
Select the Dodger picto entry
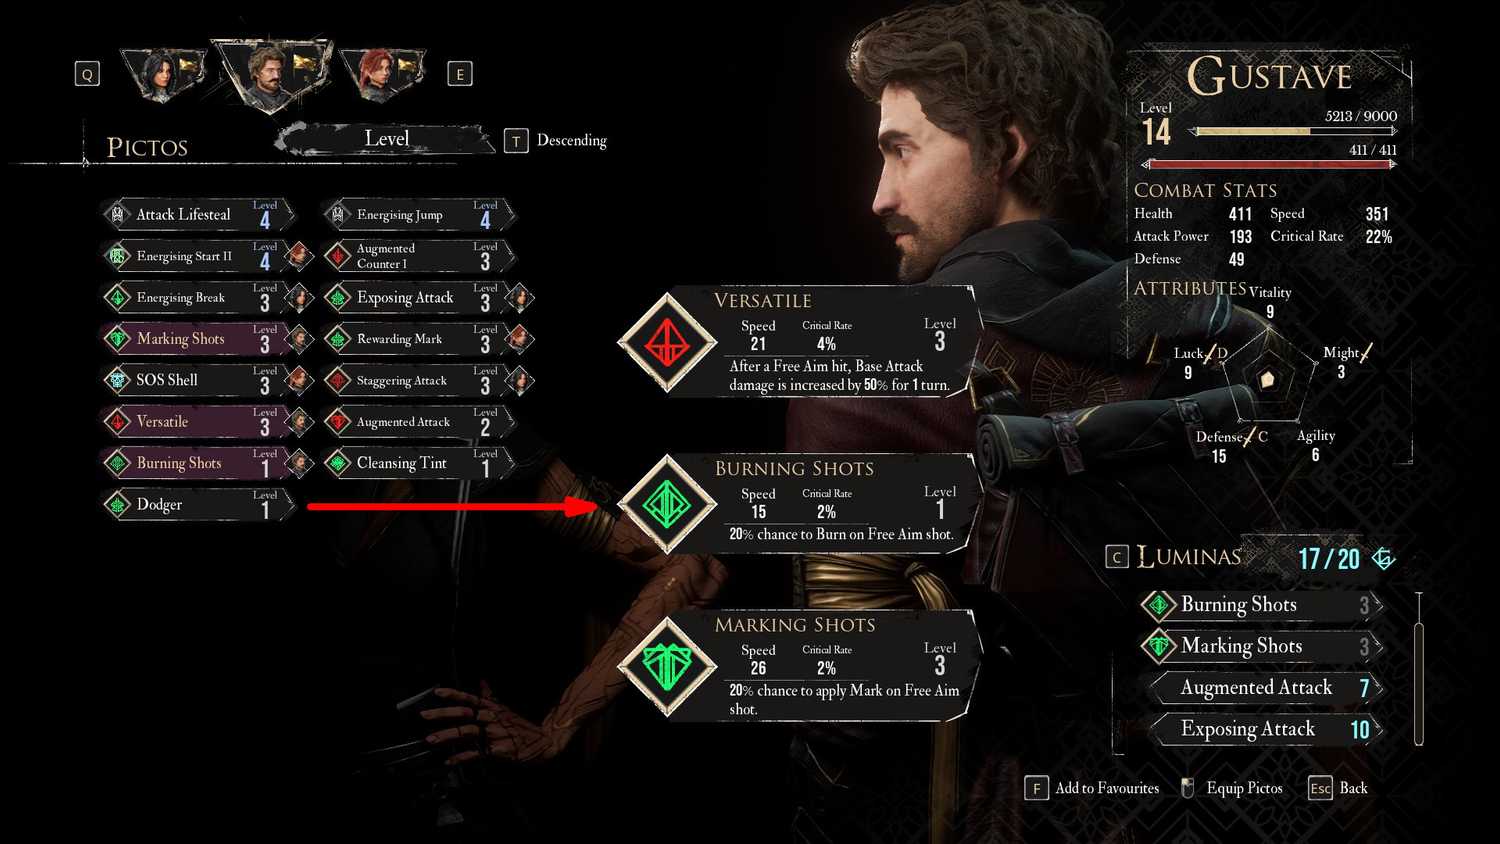coord(197,505)
